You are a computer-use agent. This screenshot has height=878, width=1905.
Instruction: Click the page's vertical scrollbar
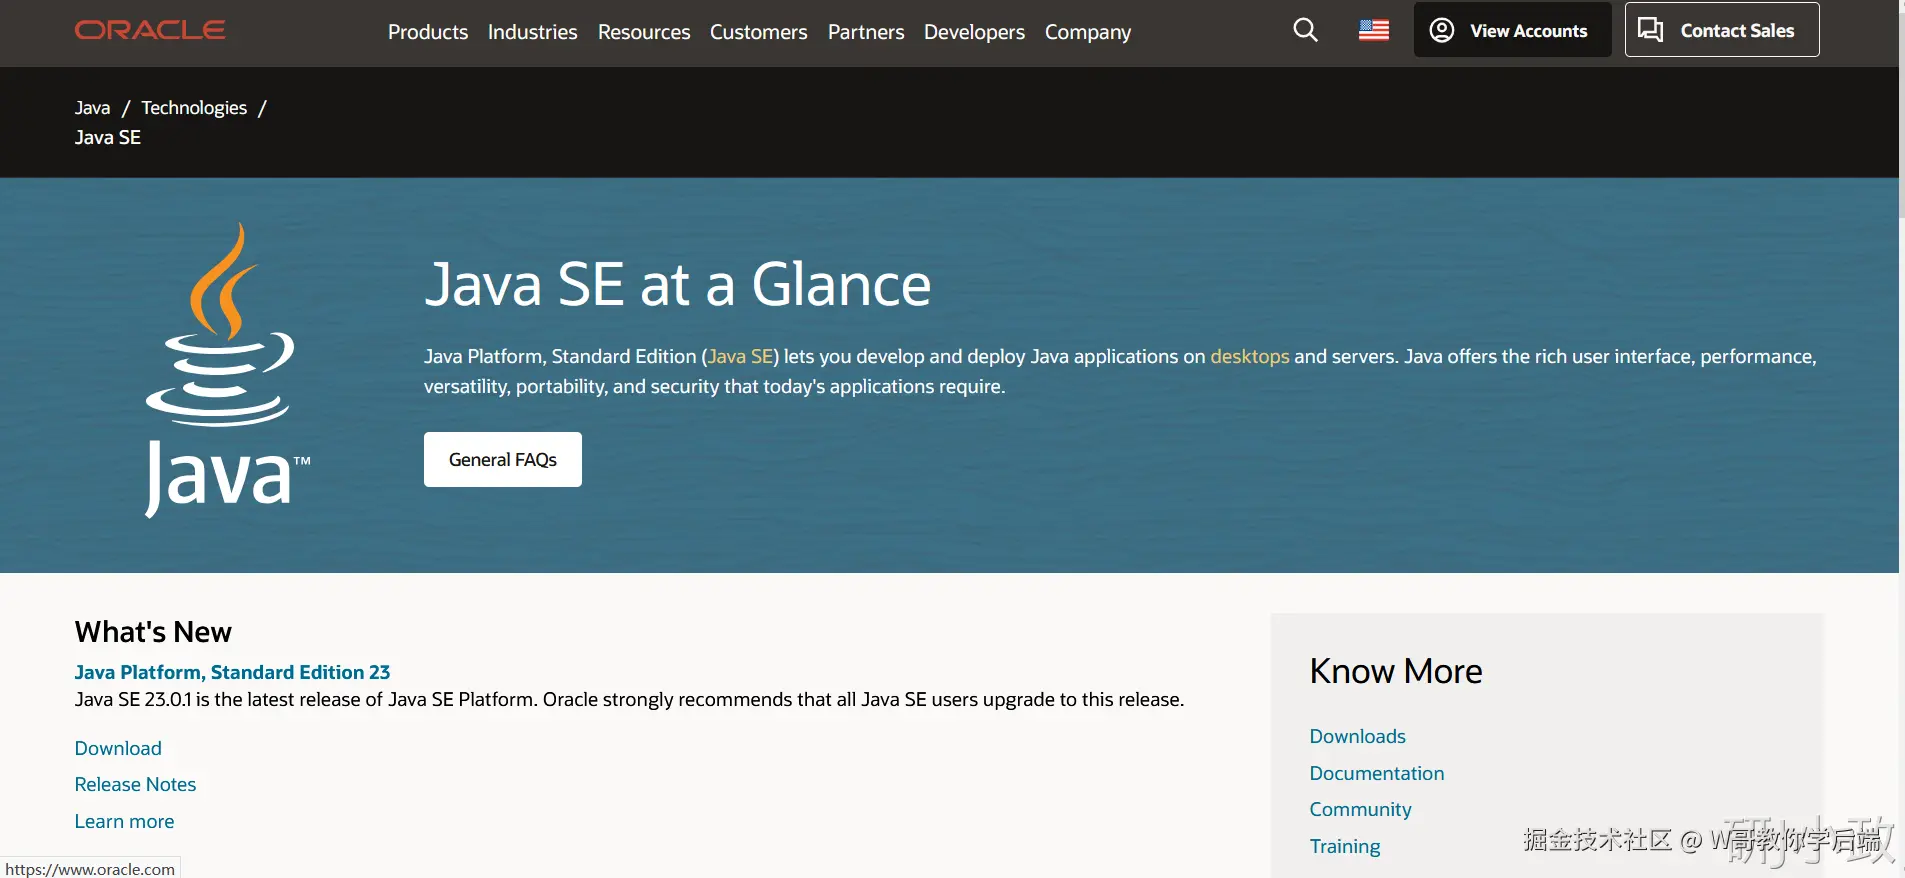pyautogui.click(x=1901, y=110)
